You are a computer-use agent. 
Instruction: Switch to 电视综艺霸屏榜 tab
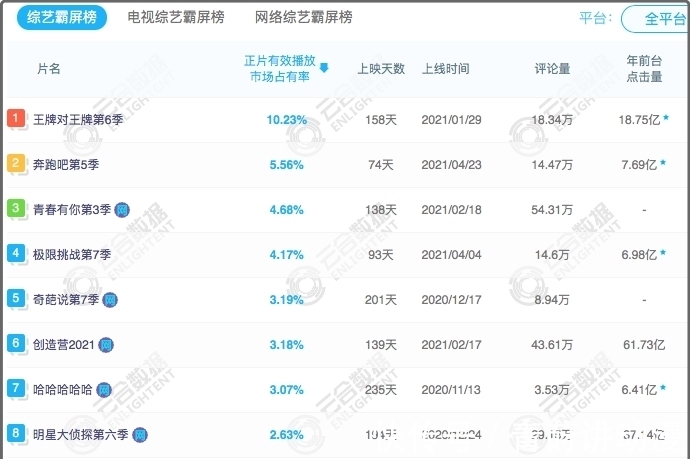pos(176,17)
